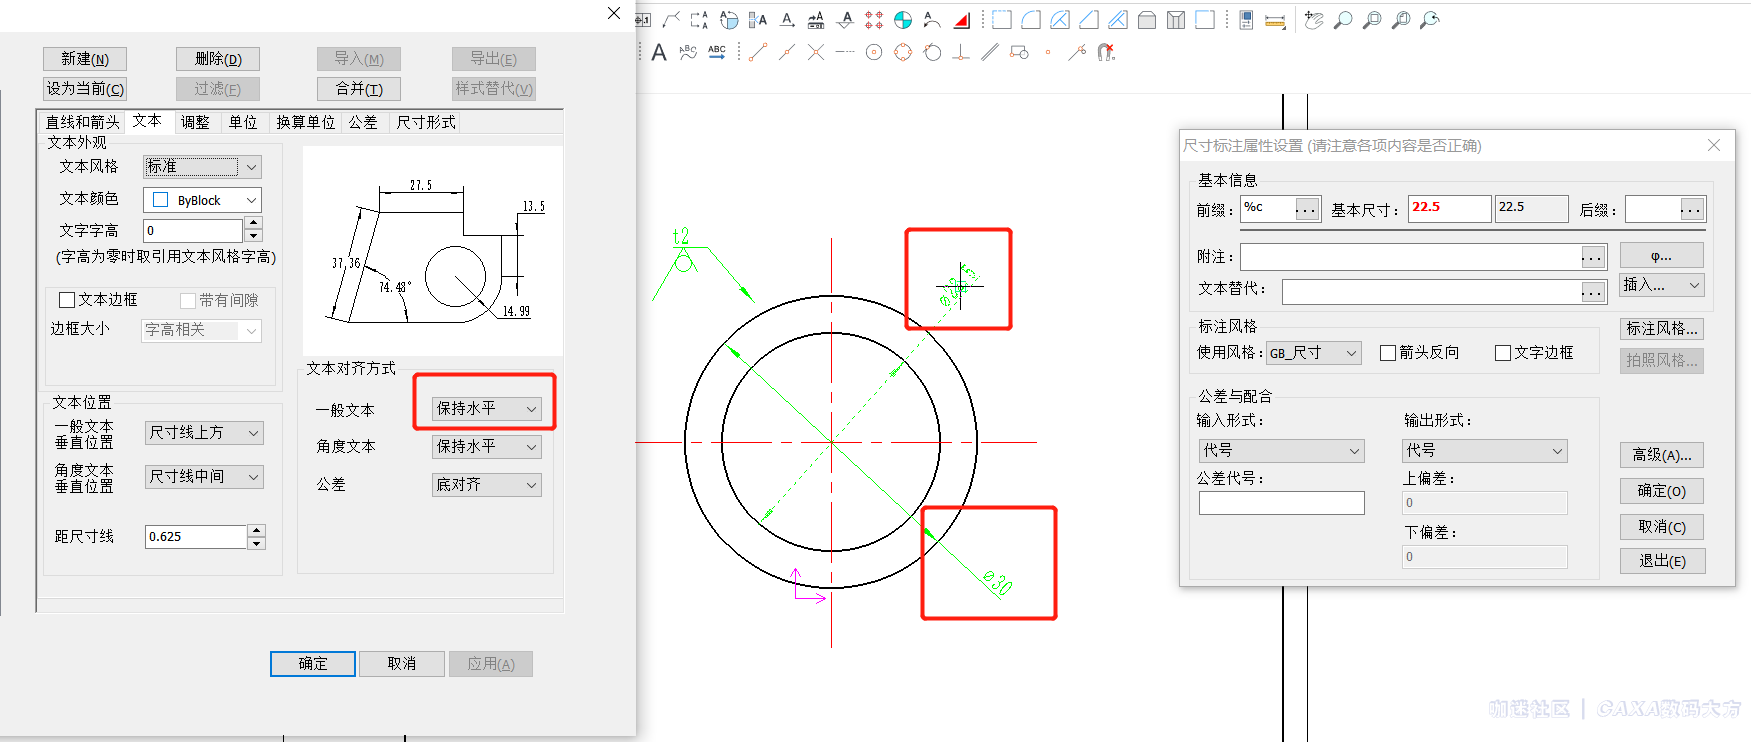Select the ruler measure dimension tool

point(1275,20)
